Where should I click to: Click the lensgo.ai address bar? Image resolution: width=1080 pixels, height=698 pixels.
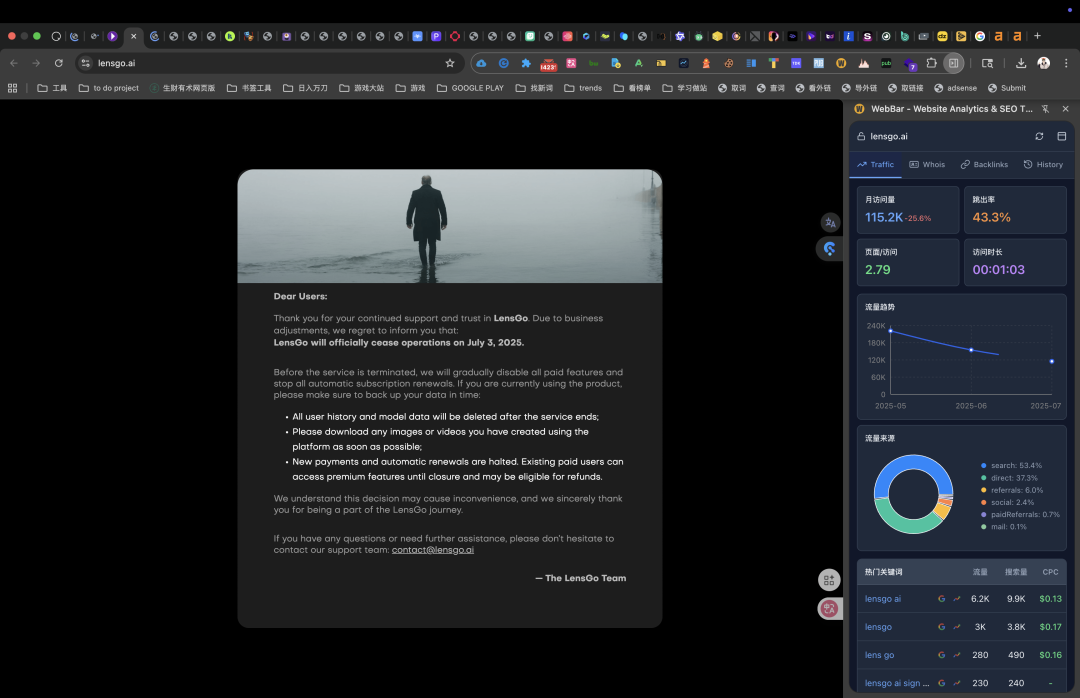(x=269, y=63)
